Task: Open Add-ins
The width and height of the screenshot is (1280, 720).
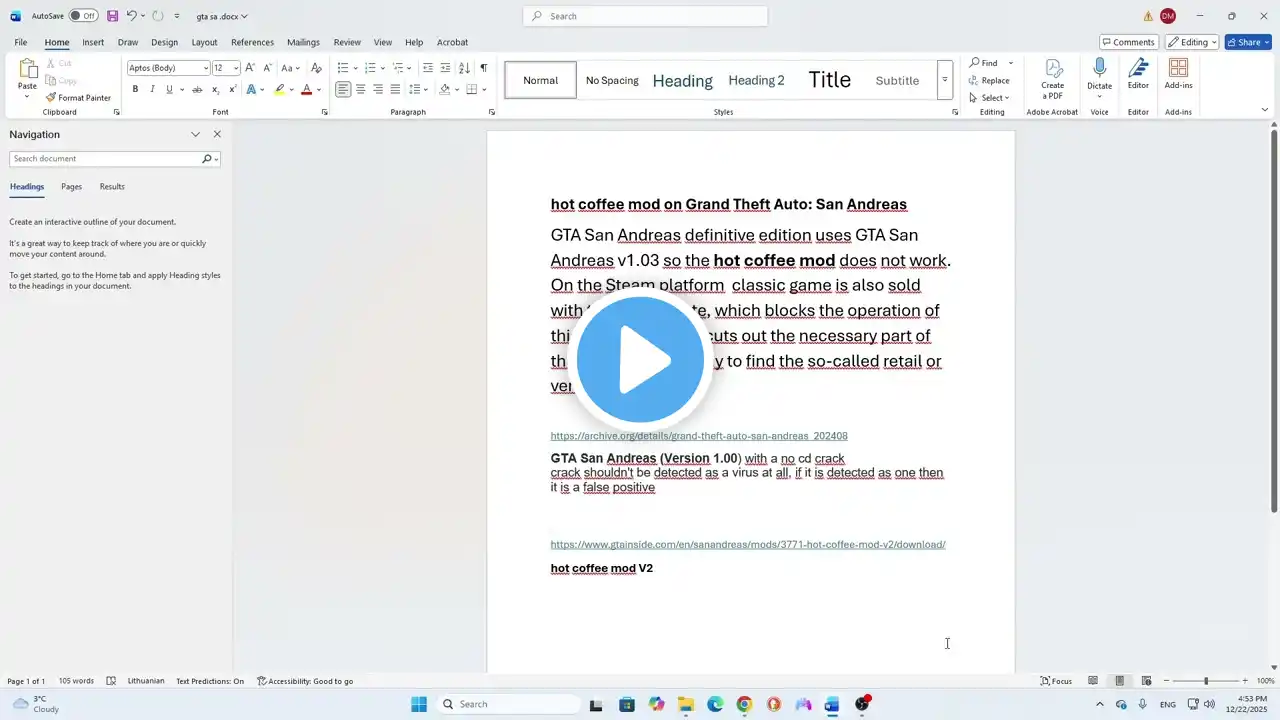Action: (x=1178, y=74)
